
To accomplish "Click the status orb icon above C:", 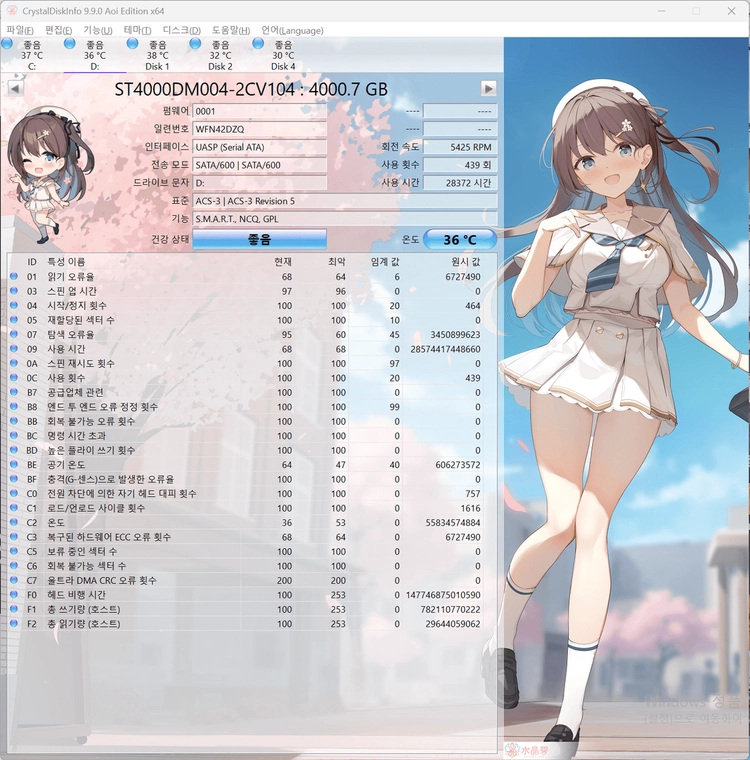I will point(7,44).
